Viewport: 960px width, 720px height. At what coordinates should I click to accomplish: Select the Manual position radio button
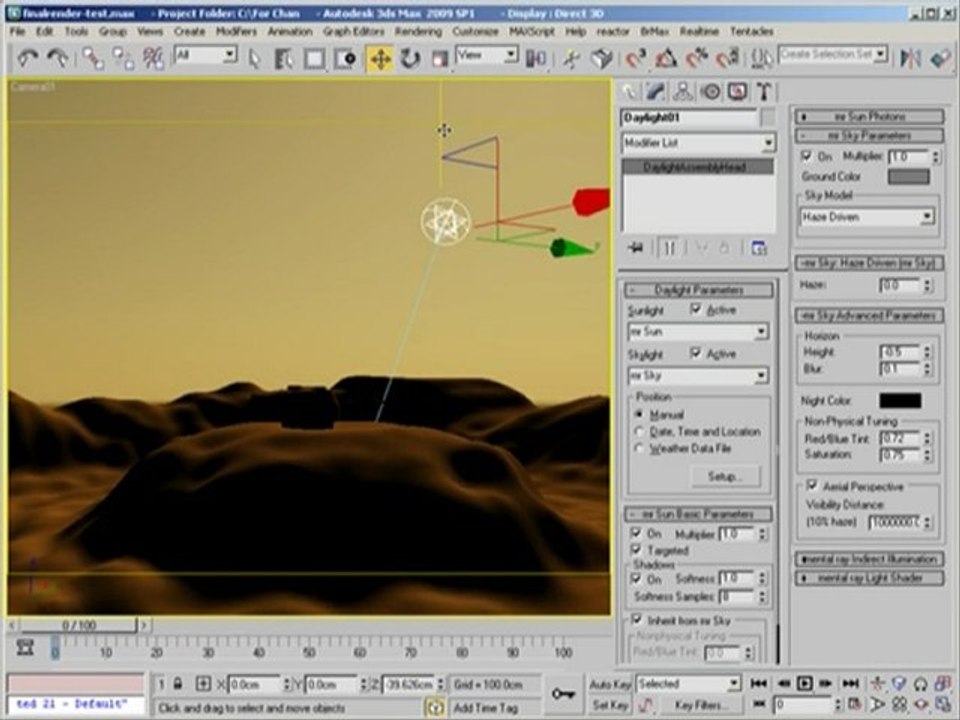(639, 414)
